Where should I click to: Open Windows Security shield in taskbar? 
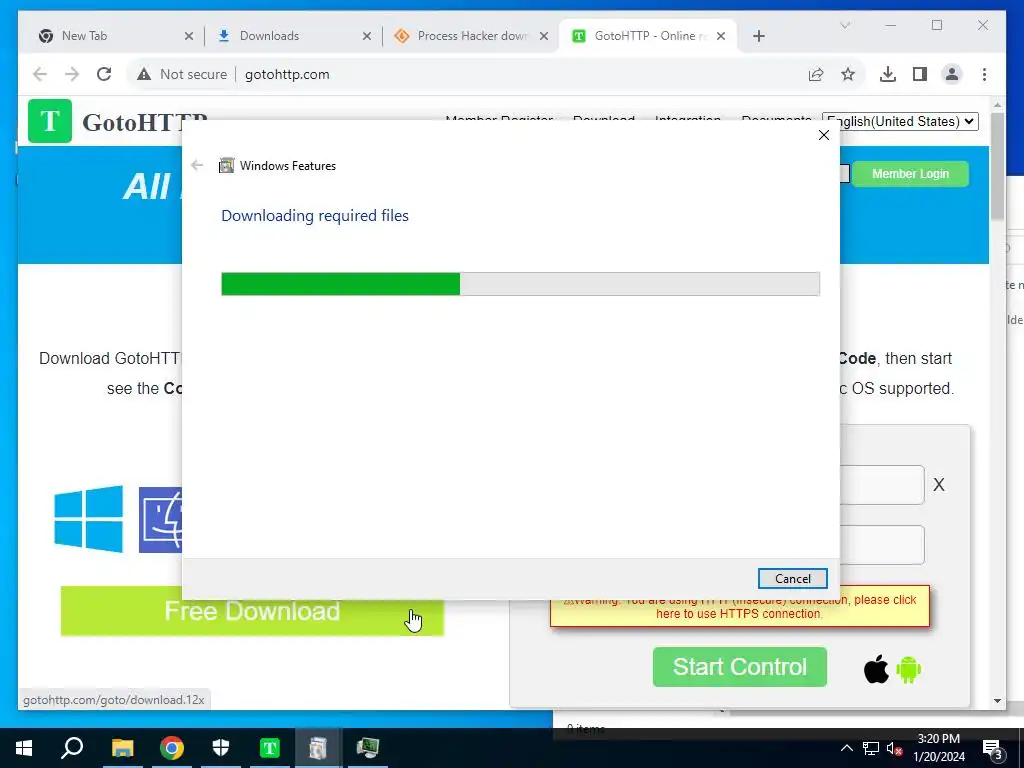tap(221, 748)
